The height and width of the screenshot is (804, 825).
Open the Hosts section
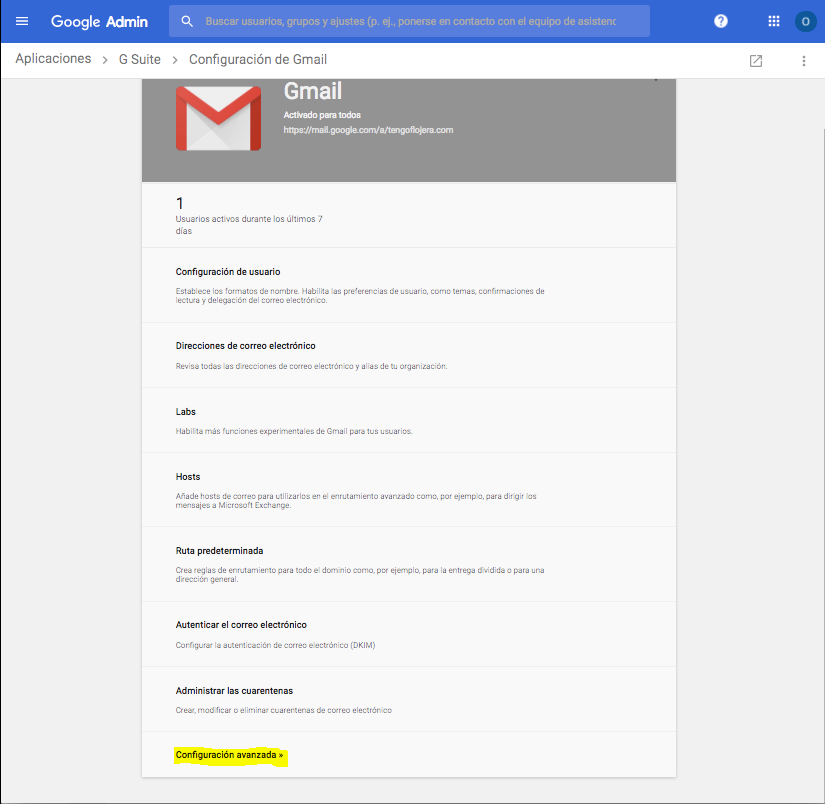(x=409, y=490)
